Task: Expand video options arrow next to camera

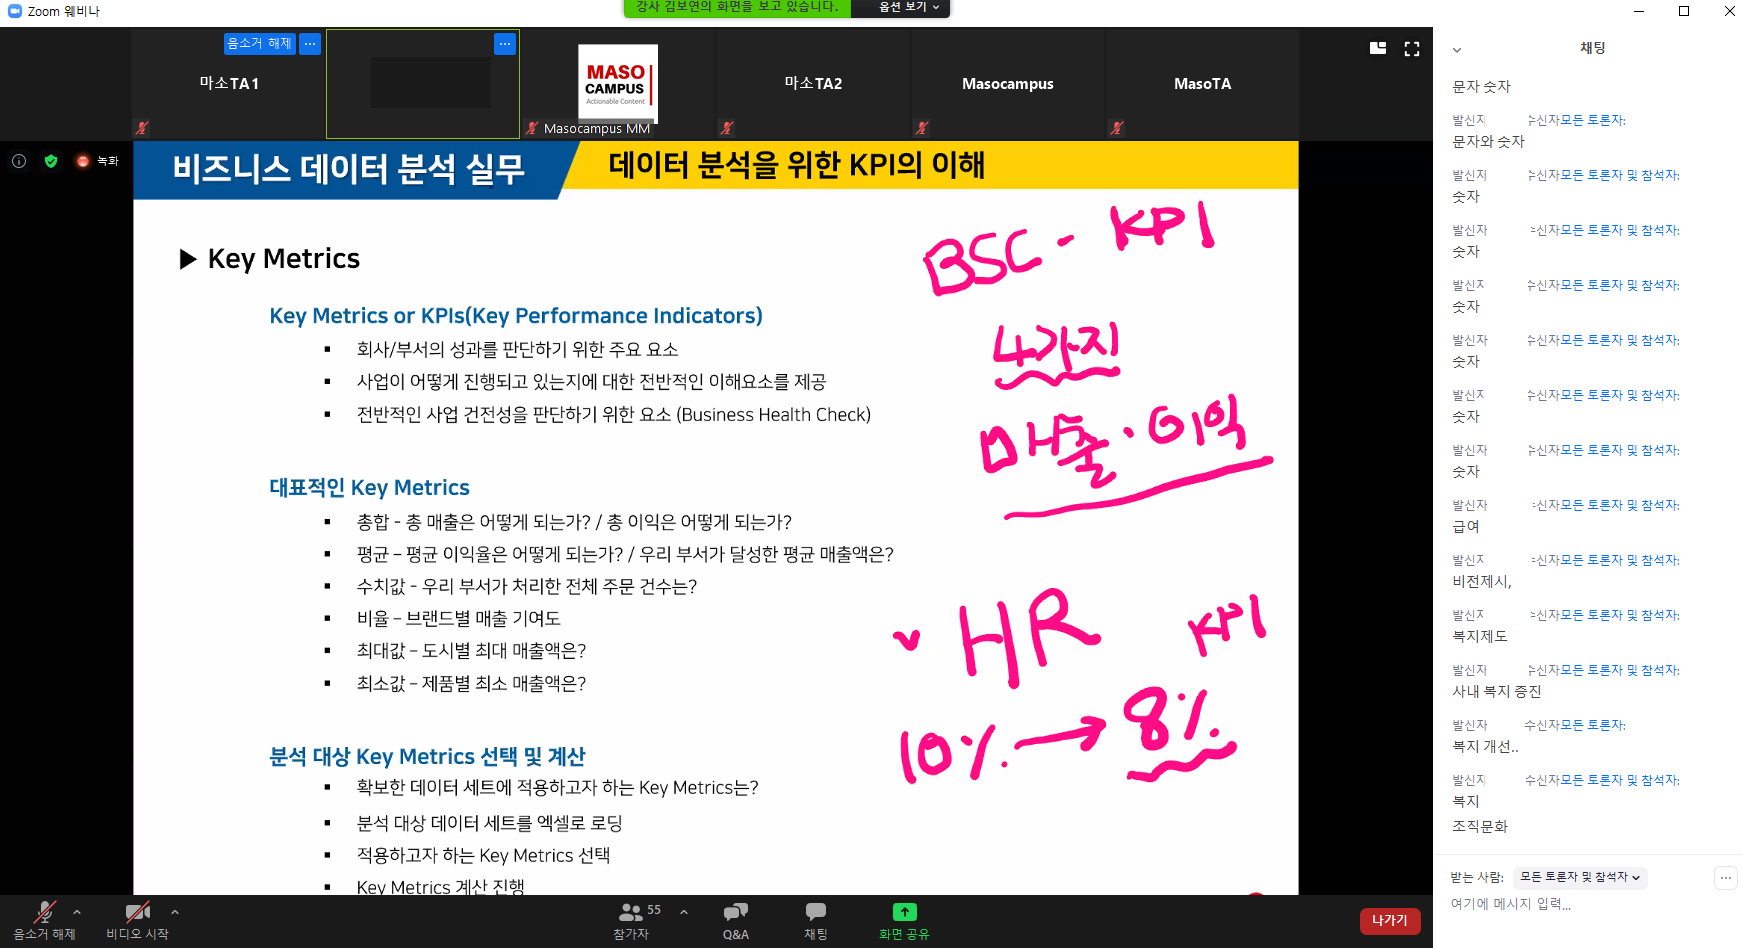Action: tap(175, 912)
